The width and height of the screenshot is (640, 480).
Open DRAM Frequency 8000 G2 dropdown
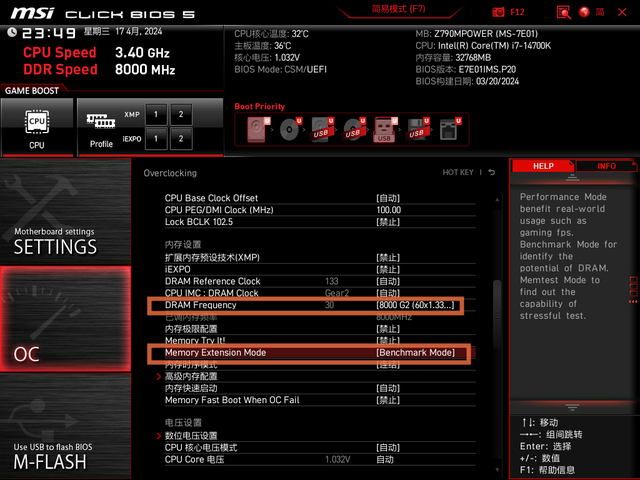(x=416, y=305)
